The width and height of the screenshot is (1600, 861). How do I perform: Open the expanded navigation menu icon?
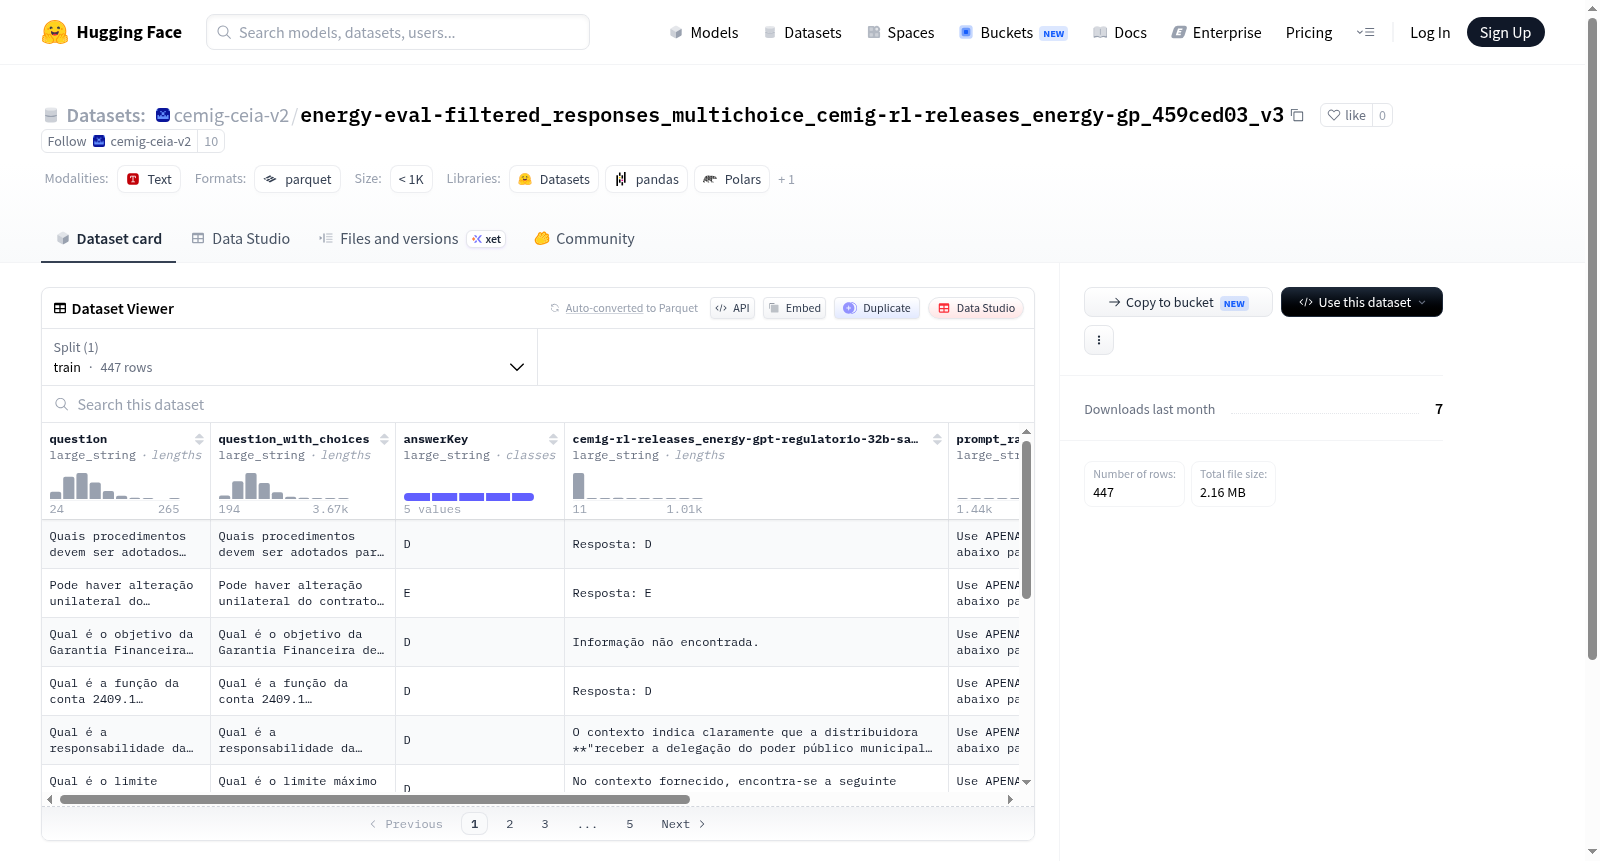pyautogui.click(x=1365, y=32)
